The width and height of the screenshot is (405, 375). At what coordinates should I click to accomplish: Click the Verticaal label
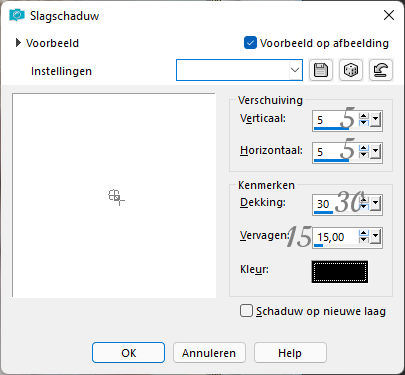point(263,118)
